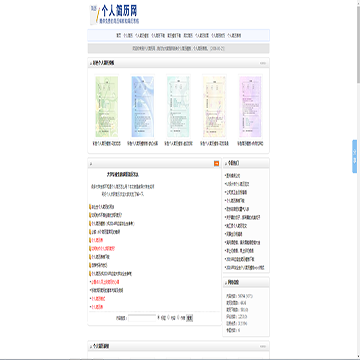Click the content search text field
Viewport: 360px width, 360px height.
[x=142, y=318]
